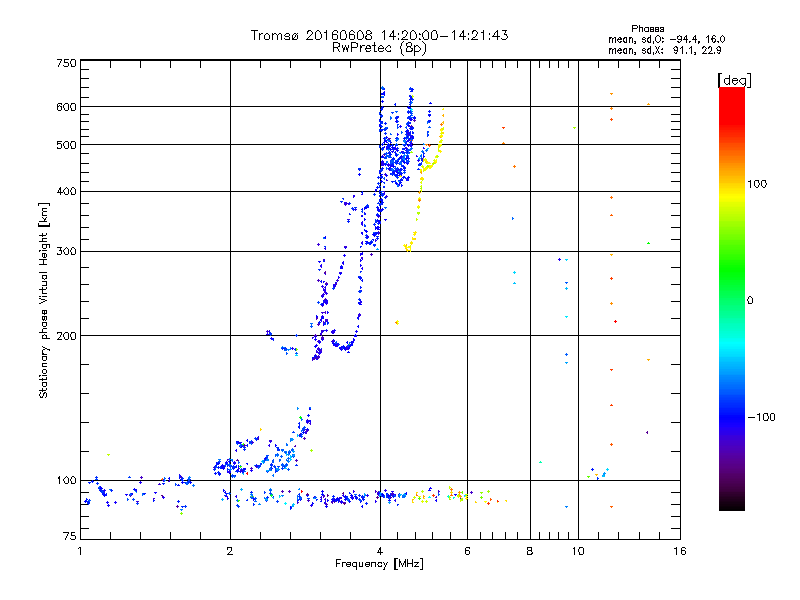Screen dimensions: 800x600
Task: Click the y-axis tick label "300"
Action: pyautogui.click(x=67, y=252)
